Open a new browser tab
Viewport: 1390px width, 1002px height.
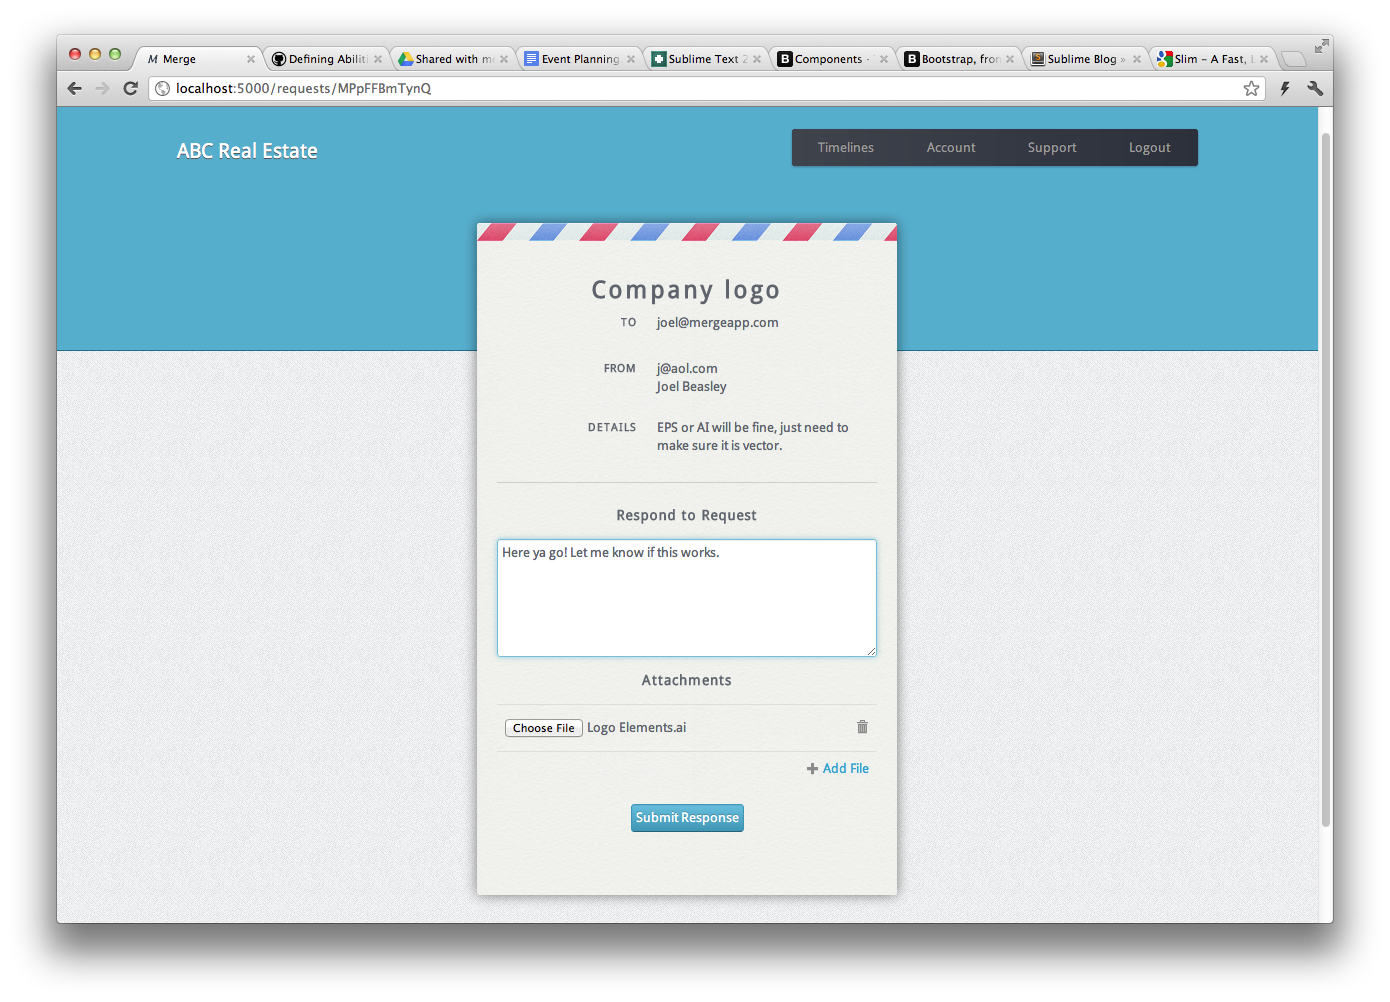[x=1294, y=59]
